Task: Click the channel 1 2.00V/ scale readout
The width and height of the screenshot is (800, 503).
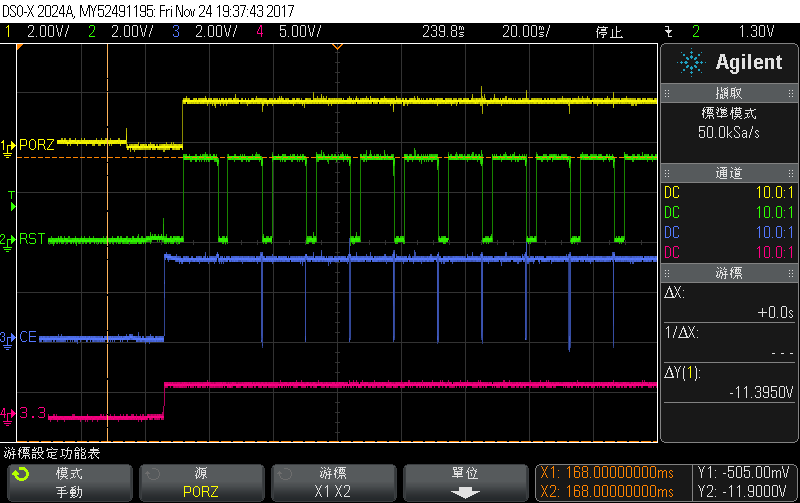Action: tap(48, 32)
